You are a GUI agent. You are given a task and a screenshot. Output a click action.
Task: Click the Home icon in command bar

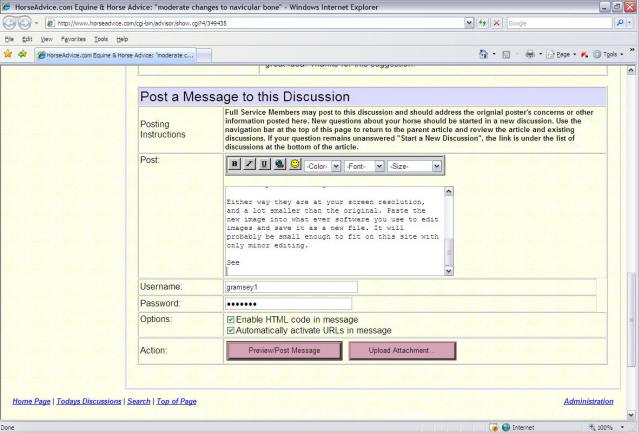[x=483, y=54]
